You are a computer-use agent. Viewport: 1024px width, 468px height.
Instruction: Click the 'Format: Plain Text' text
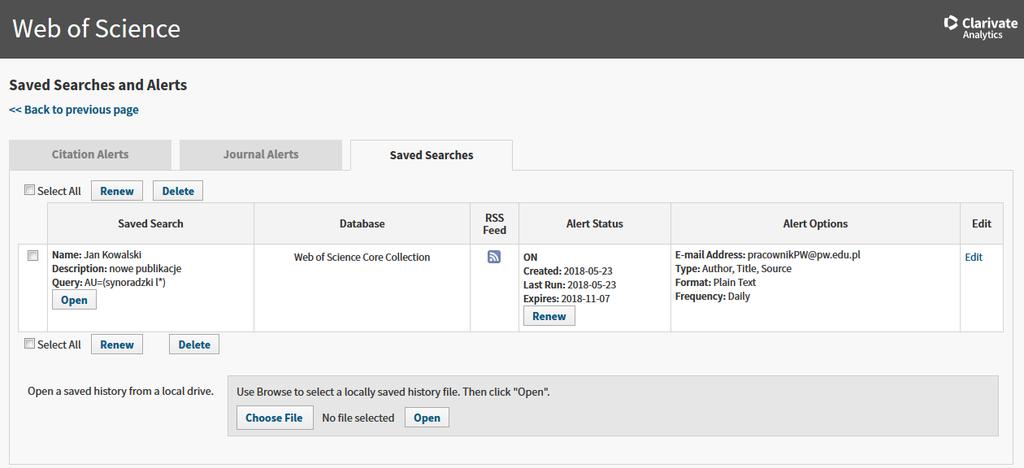click(715, 283)
